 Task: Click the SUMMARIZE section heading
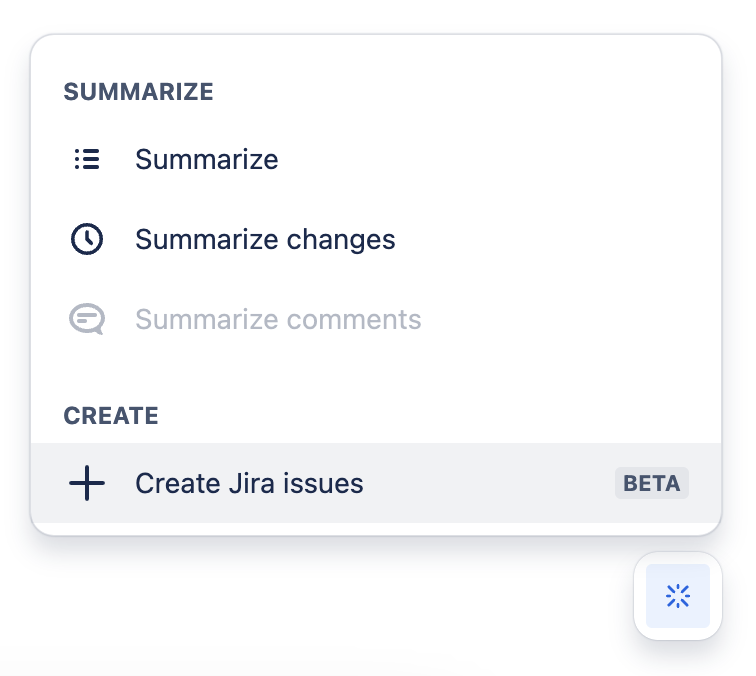tap(138, 93)
